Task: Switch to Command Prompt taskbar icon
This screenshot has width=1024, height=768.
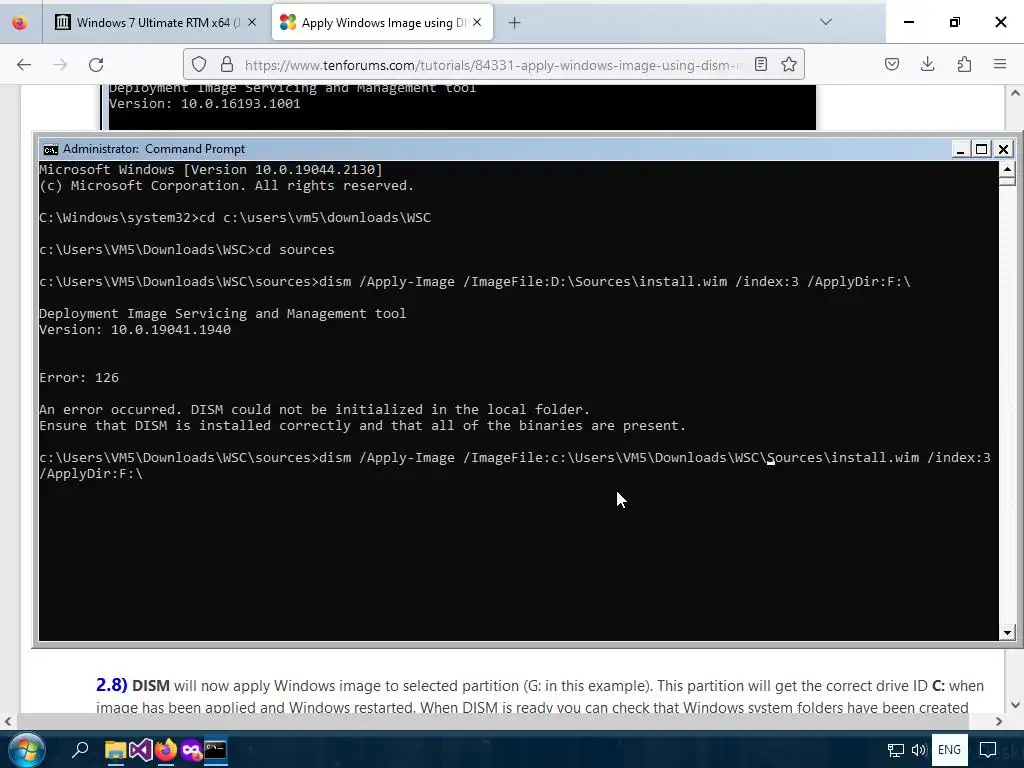Action: click(216, 750)
